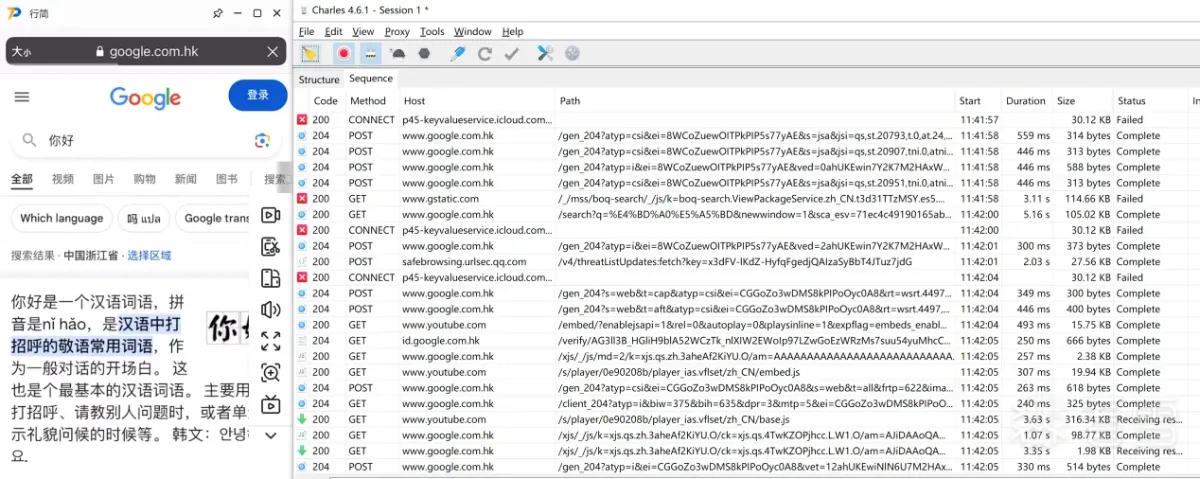Select the 图片 search tab
Viewport: 1200px width, 479px height.
[104, 179]
